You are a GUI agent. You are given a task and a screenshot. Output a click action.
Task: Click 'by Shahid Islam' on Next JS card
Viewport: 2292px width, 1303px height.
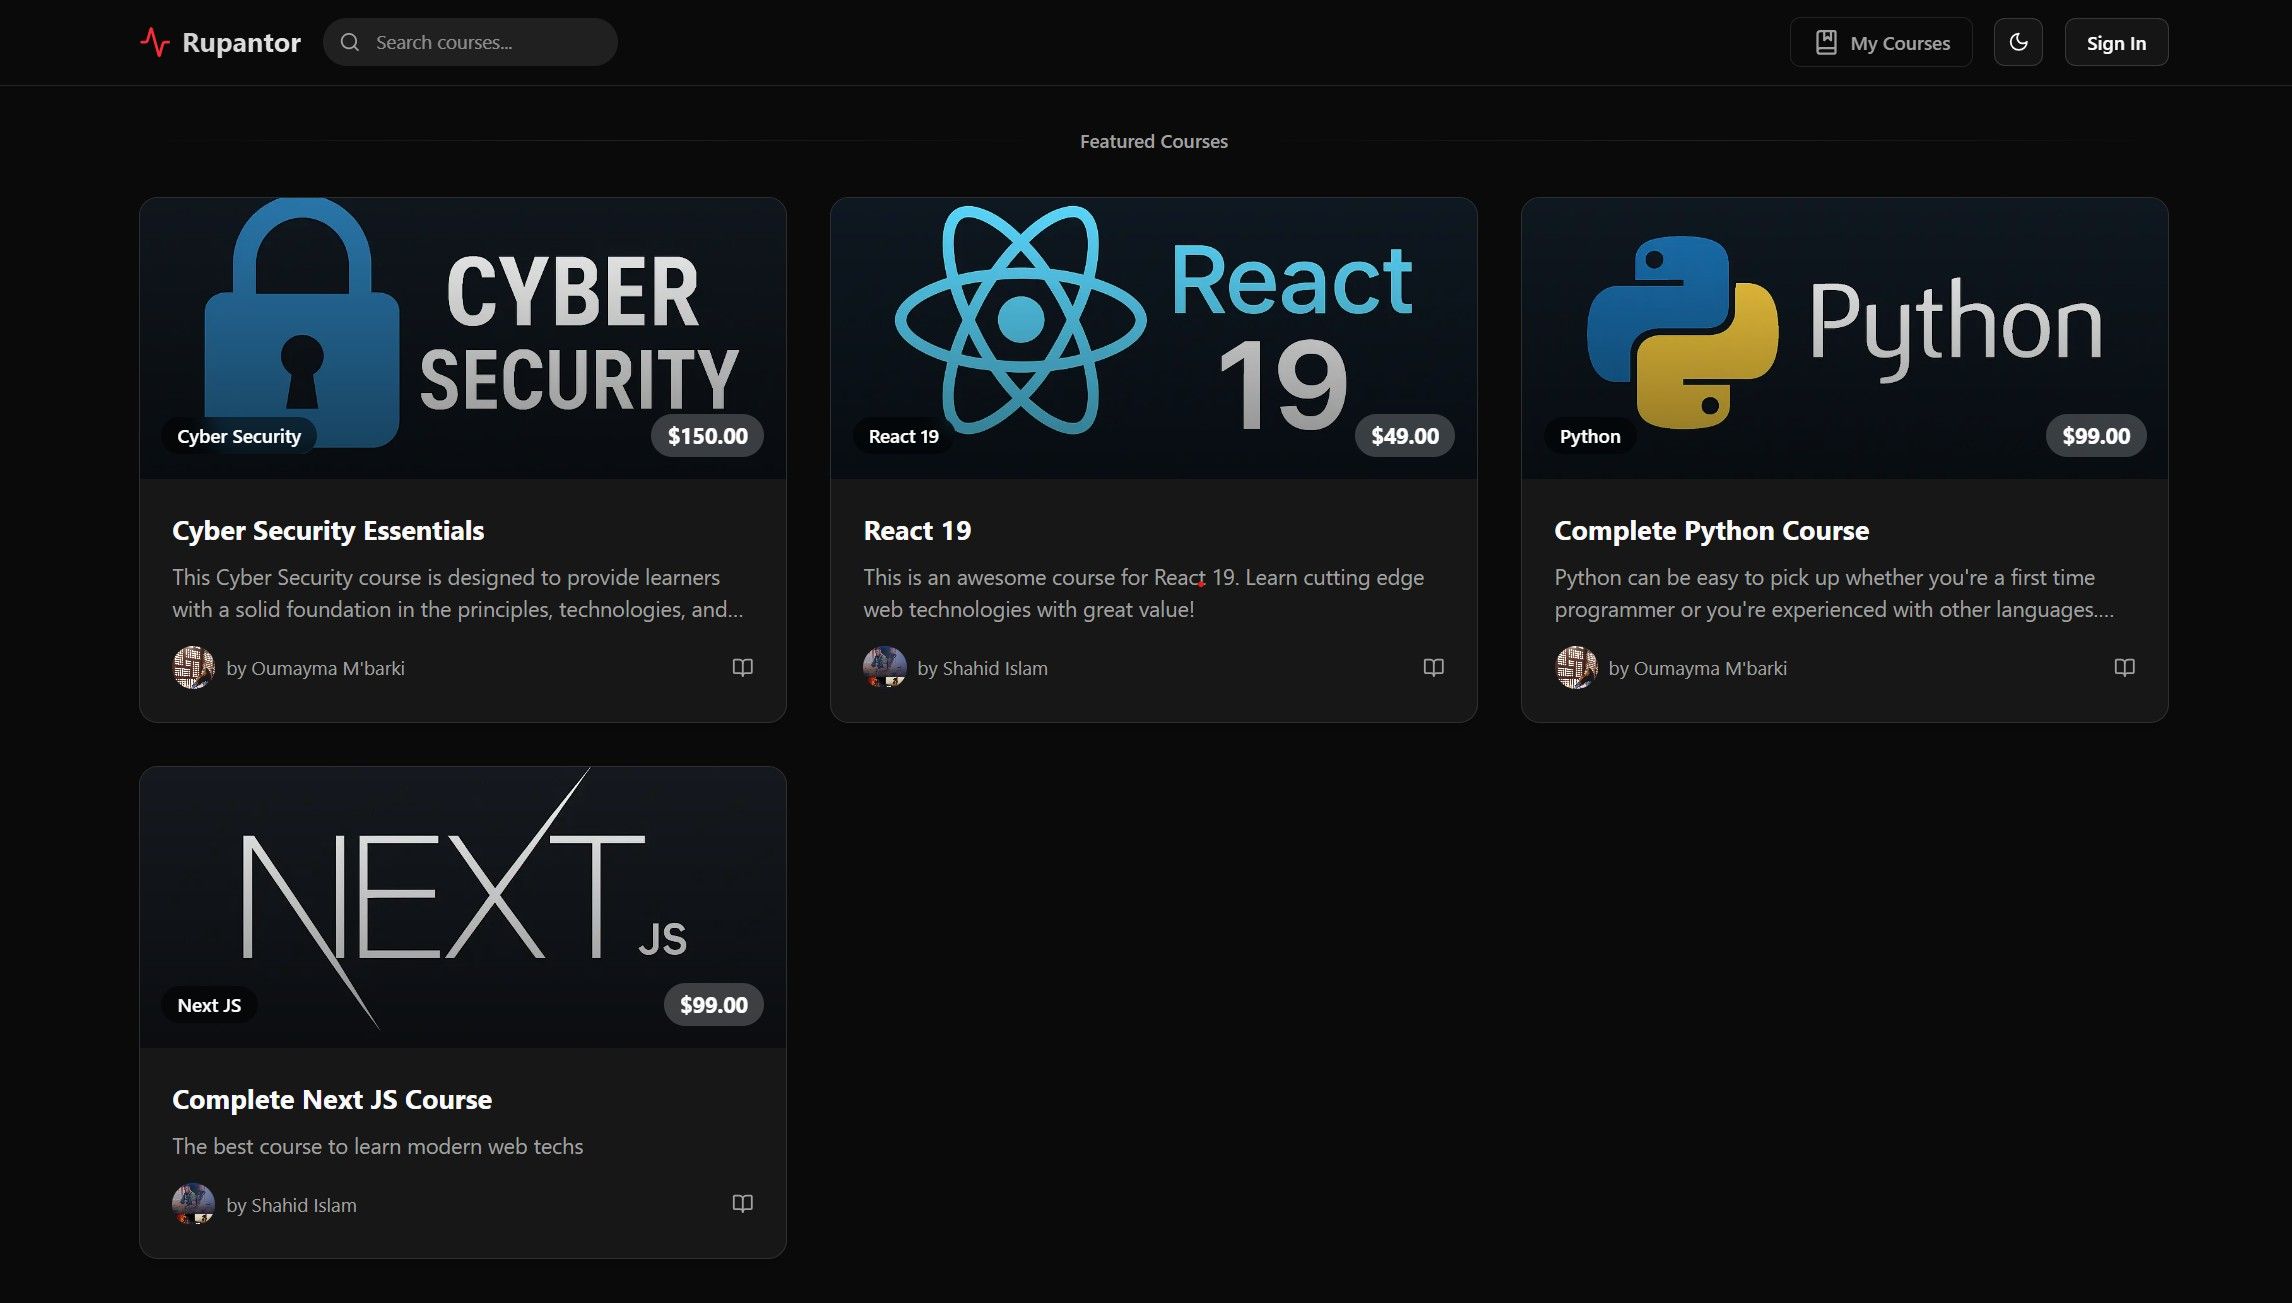pyautogui.click(x=292, y=1205)
